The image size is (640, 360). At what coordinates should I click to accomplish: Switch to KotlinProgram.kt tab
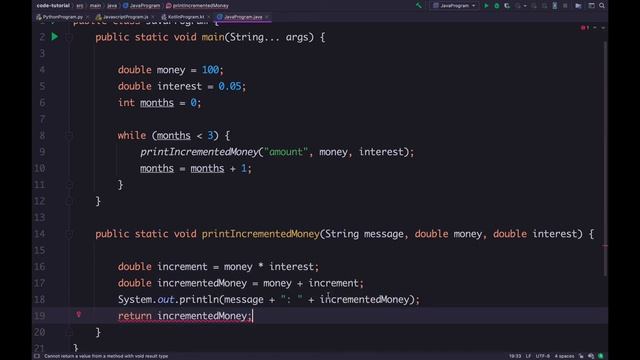tap(183, 17)
